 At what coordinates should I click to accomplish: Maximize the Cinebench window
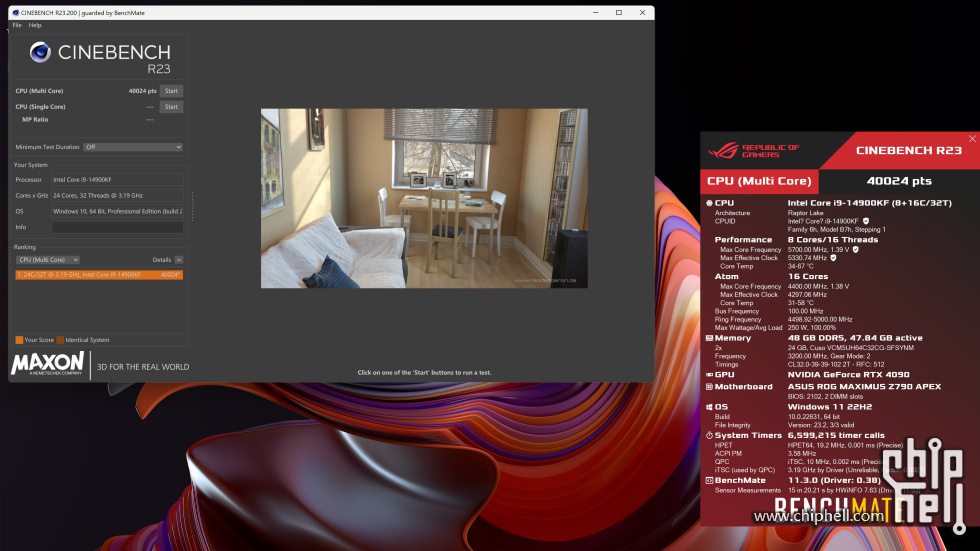619,12
